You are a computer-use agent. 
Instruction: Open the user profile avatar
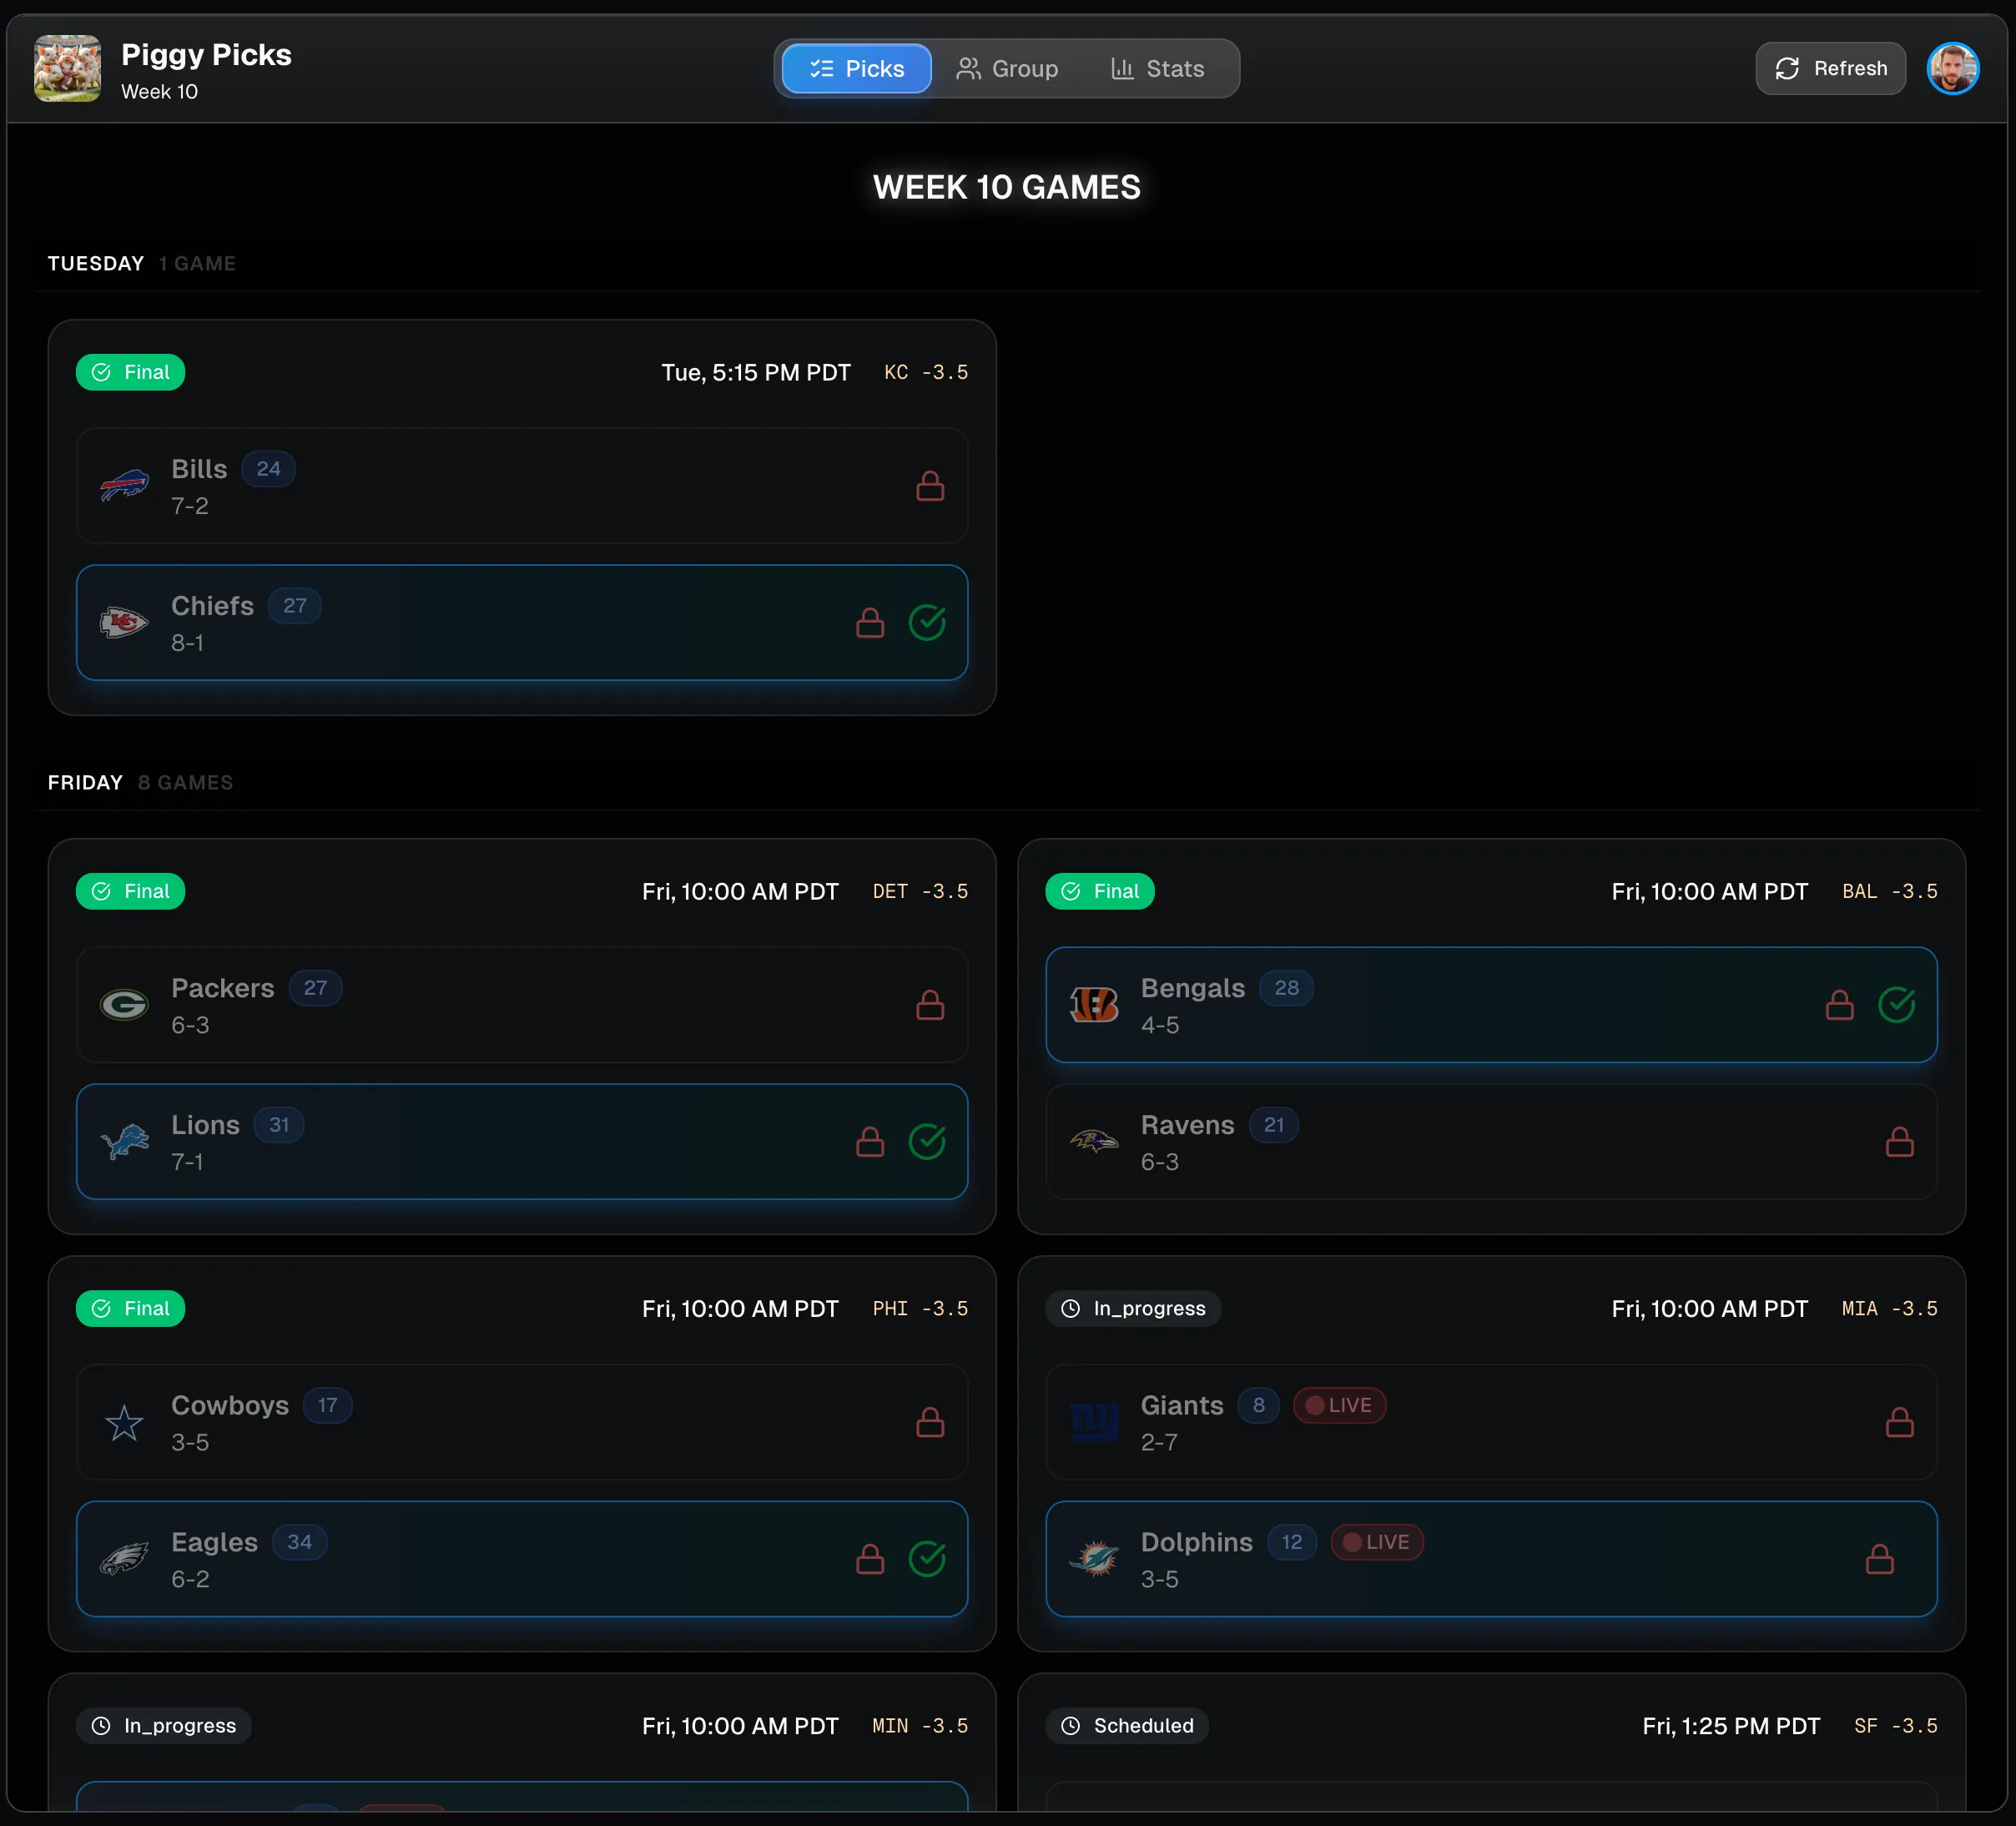[x=1951, y=68]
